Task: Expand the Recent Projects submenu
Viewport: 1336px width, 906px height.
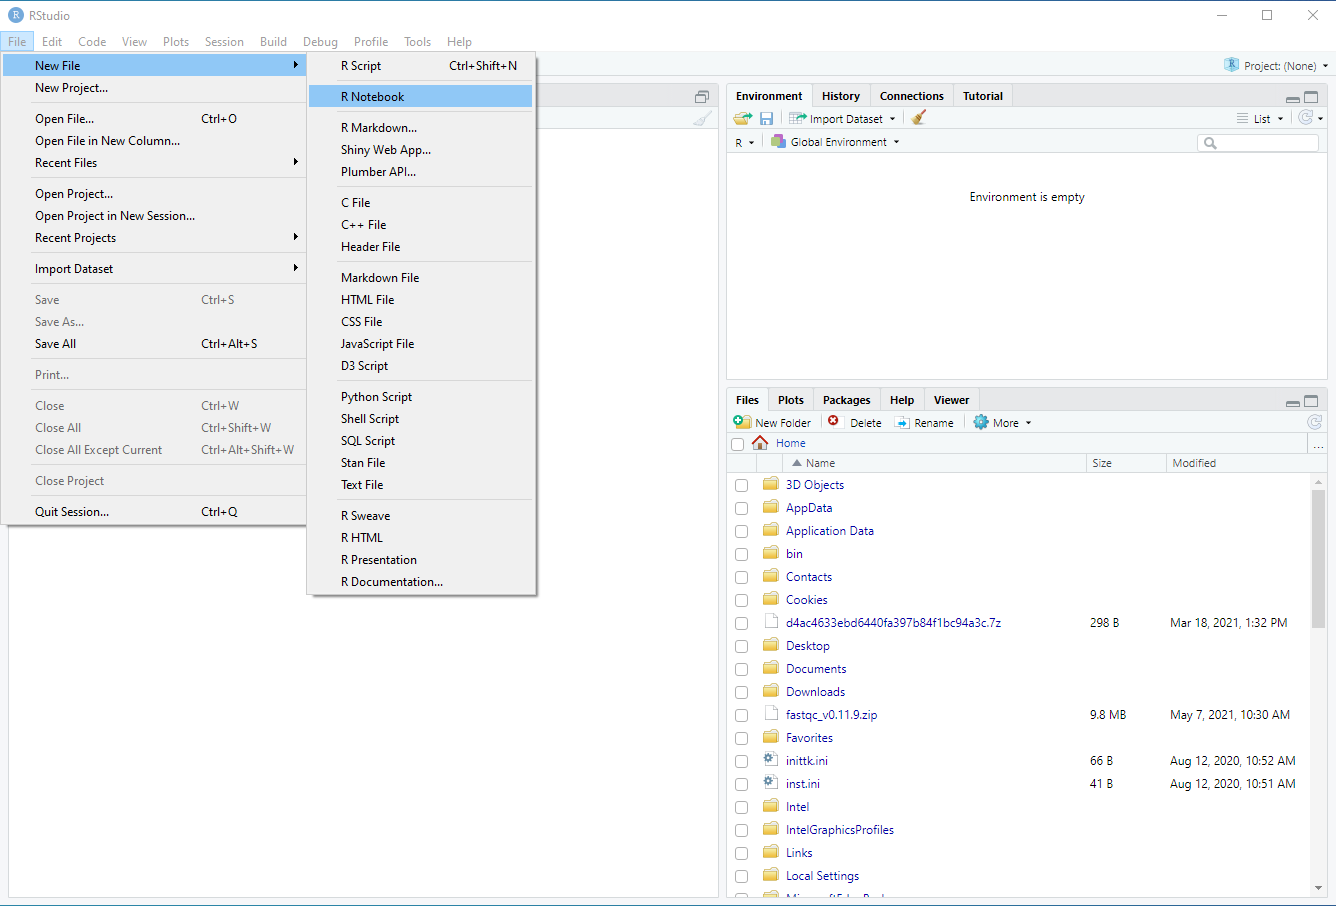Action: 154,237
